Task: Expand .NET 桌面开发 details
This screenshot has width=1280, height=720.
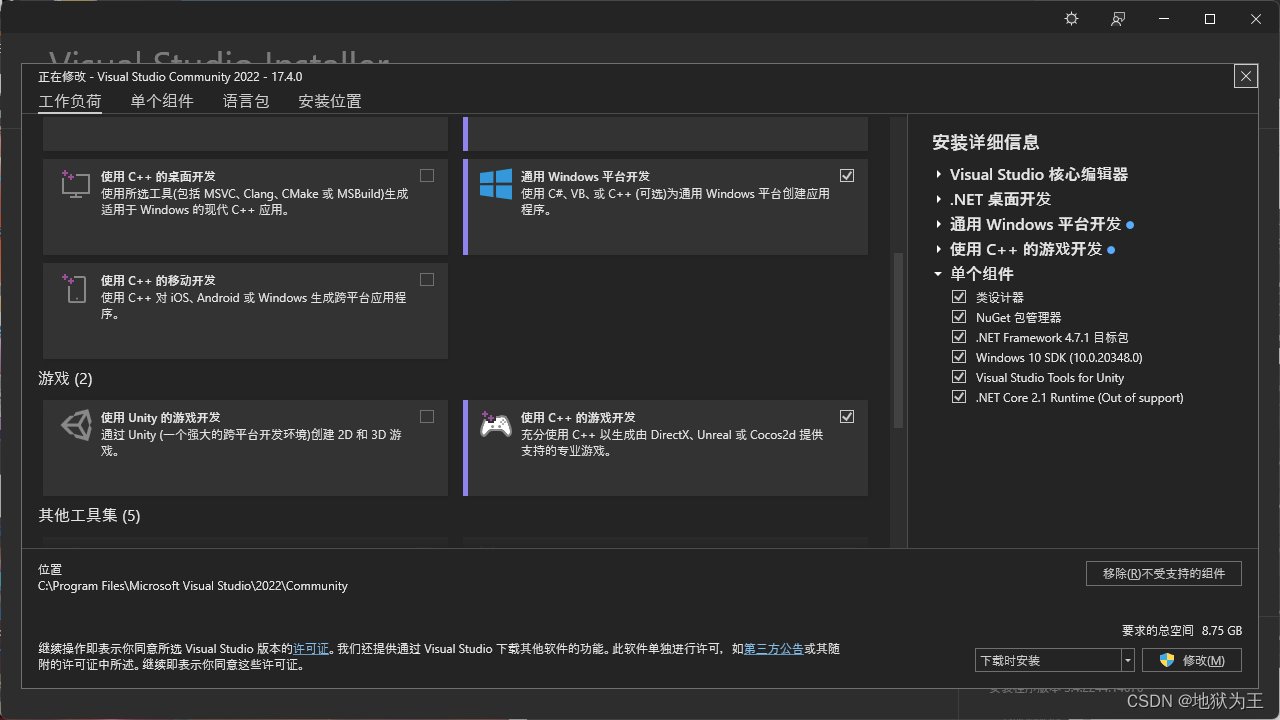Action: pyautogui.click(x=939, y=200)
